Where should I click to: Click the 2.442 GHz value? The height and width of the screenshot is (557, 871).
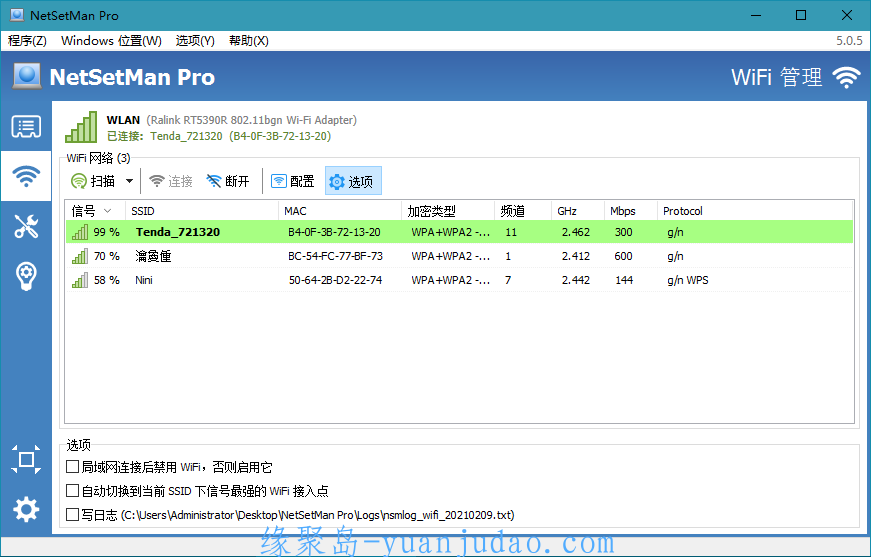point(575,280)
